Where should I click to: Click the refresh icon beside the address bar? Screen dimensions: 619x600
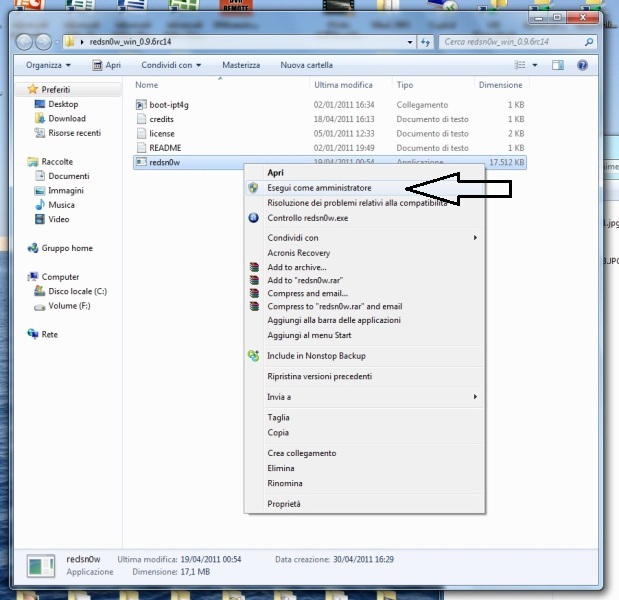pyautogui.click(x=425, y=42)
